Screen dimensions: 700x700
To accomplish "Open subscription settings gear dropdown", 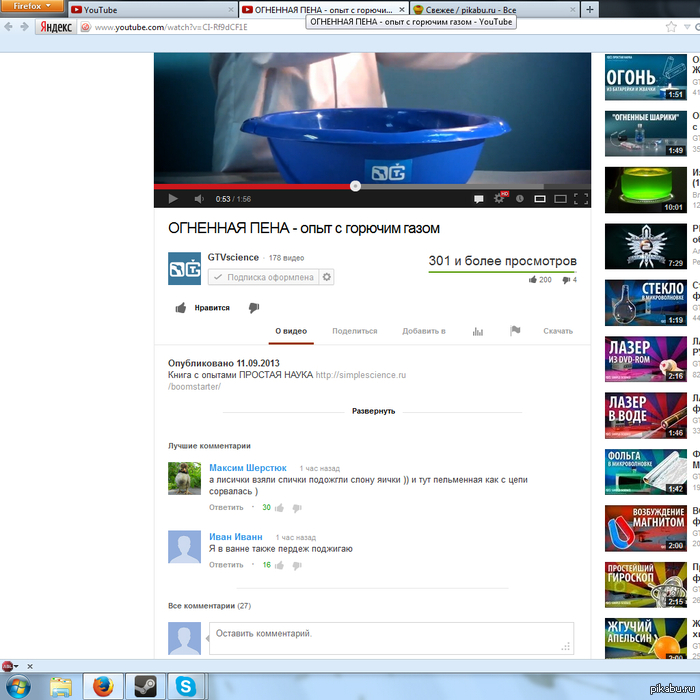I will point(326,277).
